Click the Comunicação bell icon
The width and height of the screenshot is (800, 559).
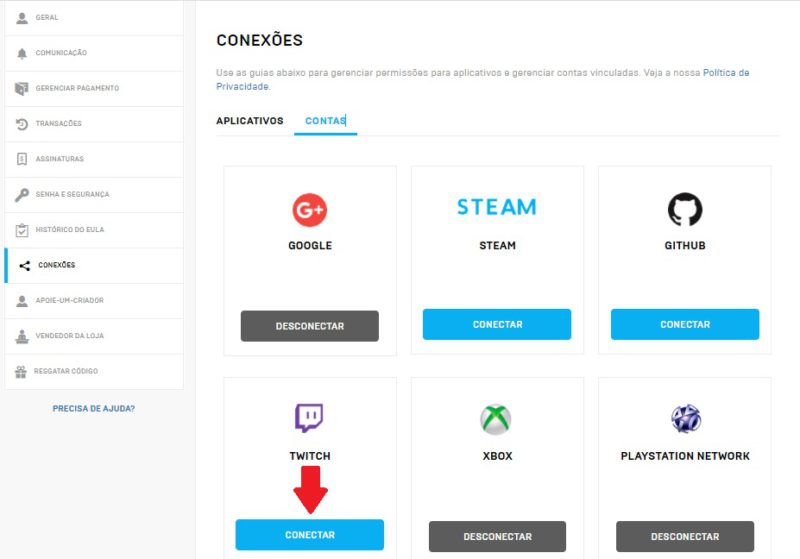[22, 53]
